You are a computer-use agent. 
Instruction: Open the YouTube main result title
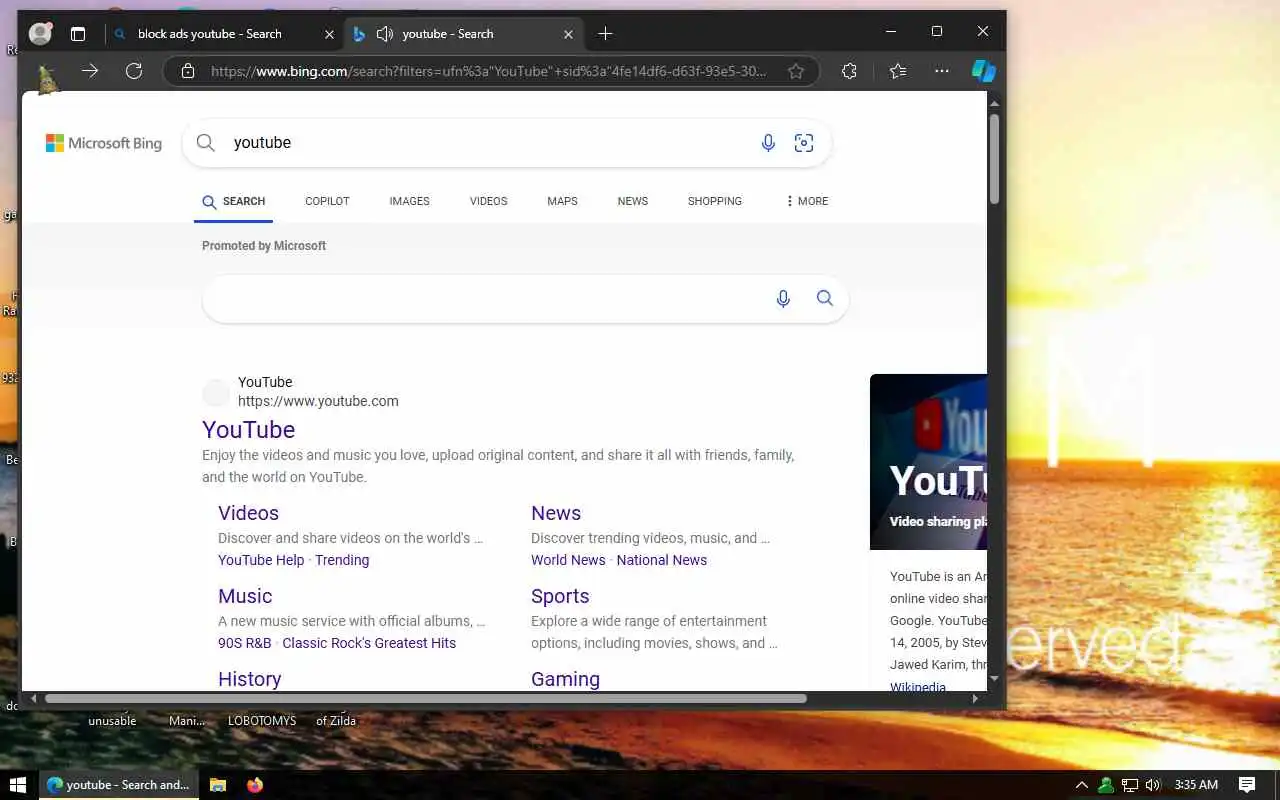[248, 430]
